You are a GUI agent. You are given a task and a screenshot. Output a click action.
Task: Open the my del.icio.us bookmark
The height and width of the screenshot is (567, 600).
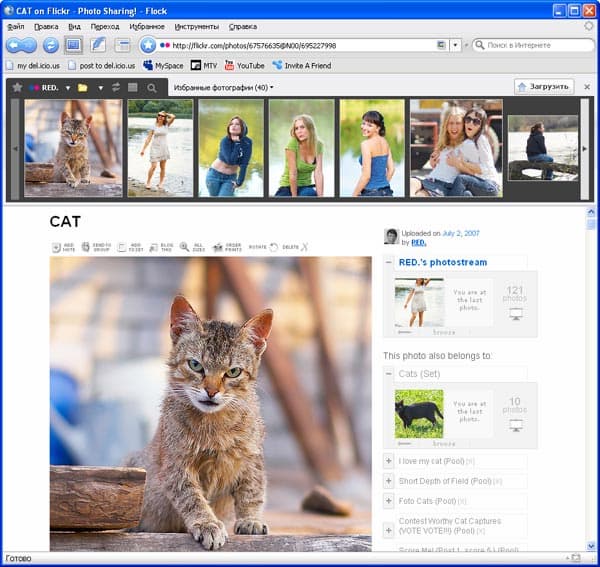click(x=33, y=65)
